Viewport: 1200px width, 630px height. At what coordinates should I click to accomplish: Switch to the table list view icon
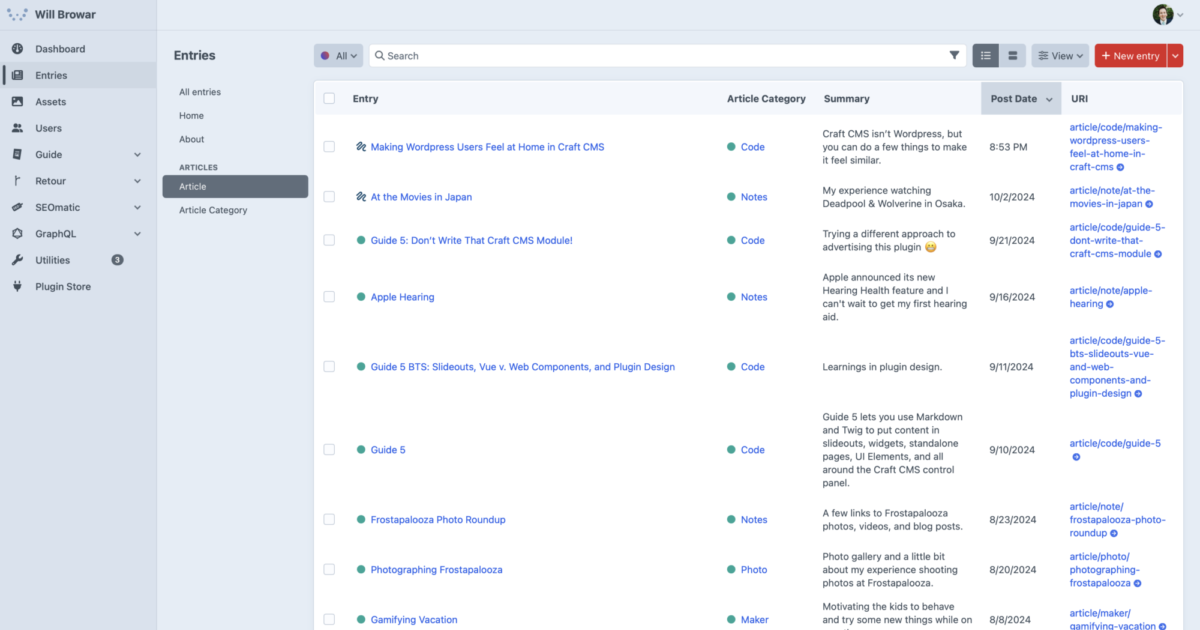[x=986, y=56]
